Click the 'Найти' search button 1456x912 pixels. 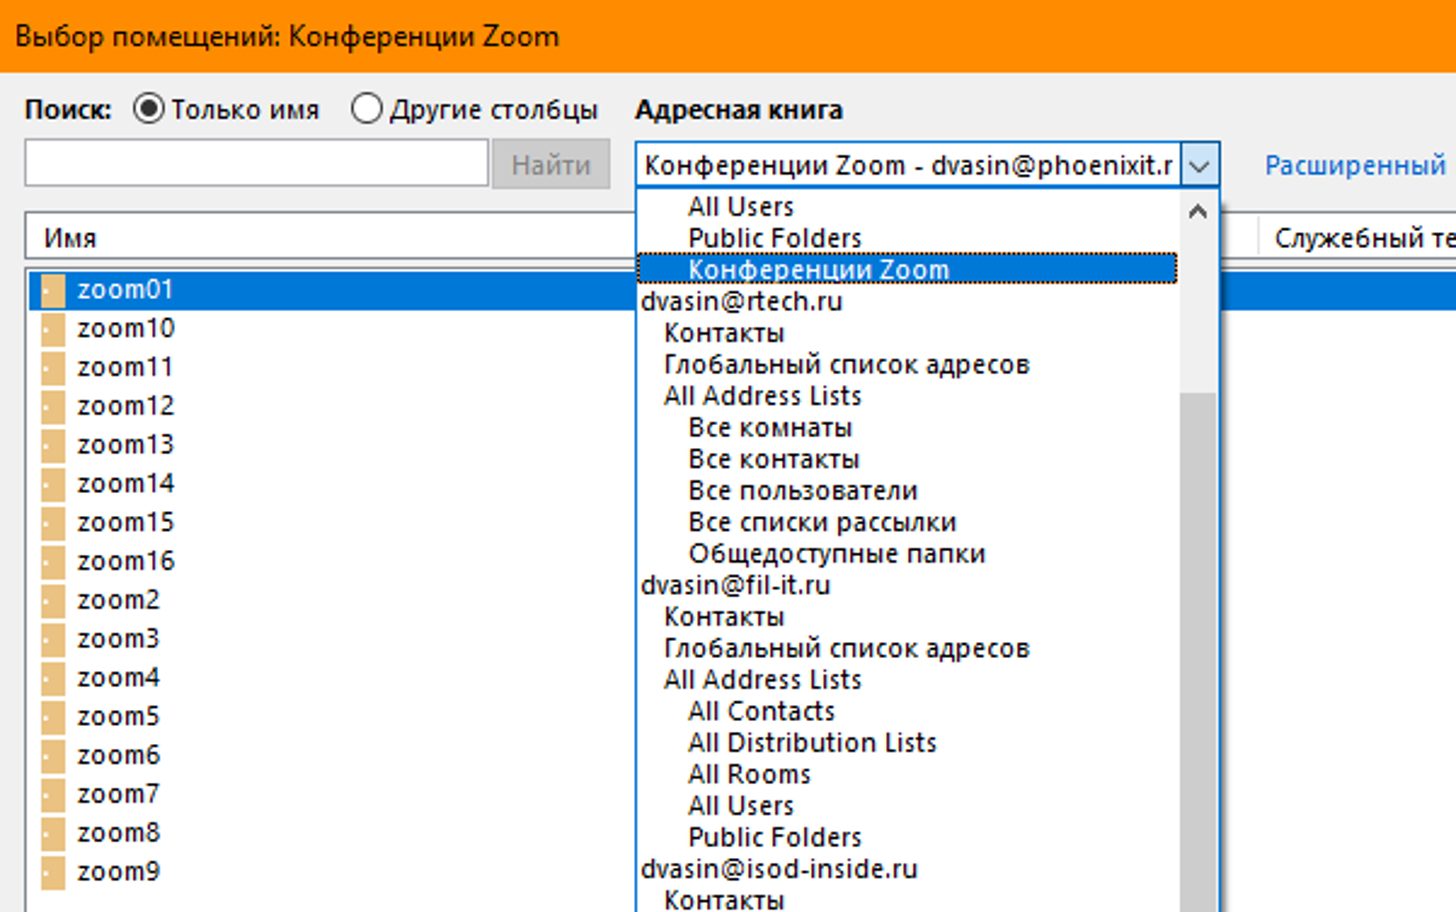pyautogui.click(x=551, y=164)
